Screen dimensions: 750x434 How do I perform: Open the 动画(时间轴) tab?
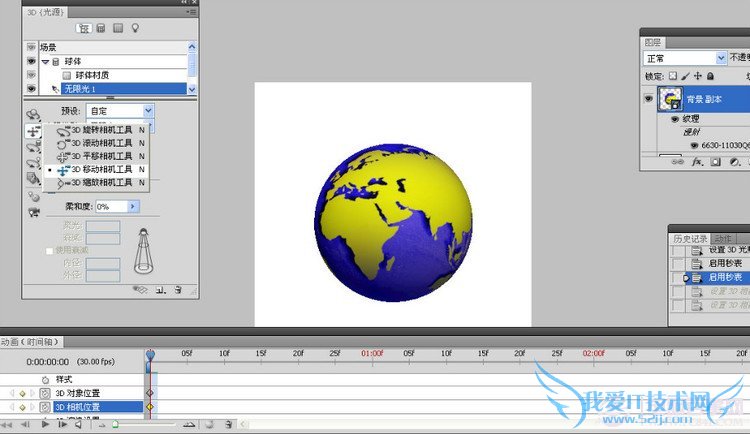pyautogui.click(x=31, y=342)
